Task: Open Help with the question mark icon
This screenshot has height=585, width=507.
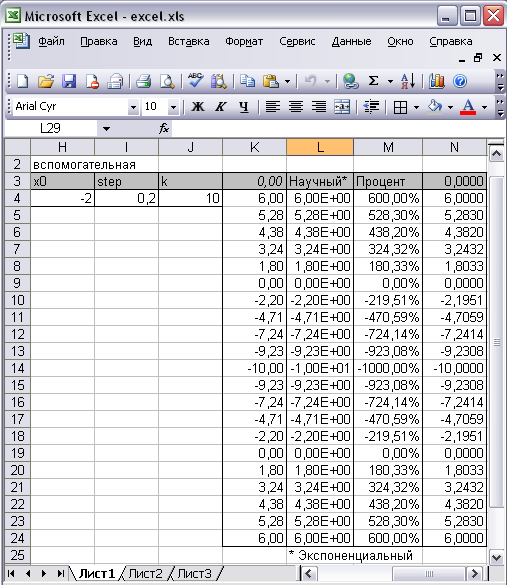Action: [460, 81]
